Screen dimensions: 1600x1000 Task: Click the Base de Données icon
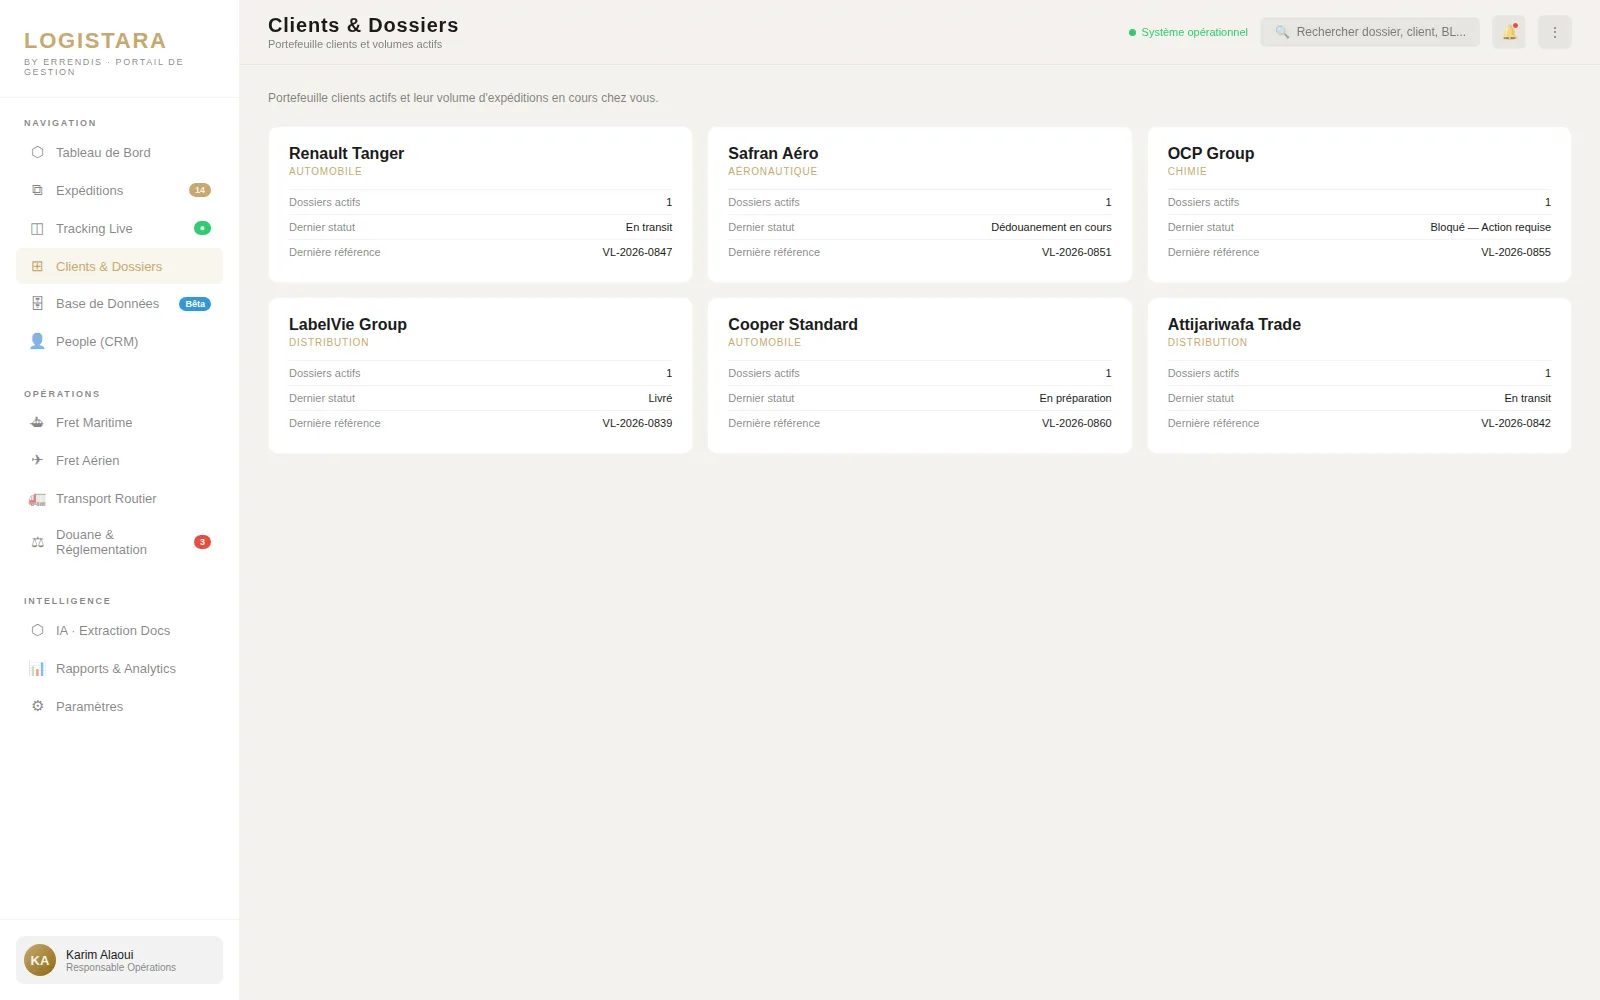point(37,304)
